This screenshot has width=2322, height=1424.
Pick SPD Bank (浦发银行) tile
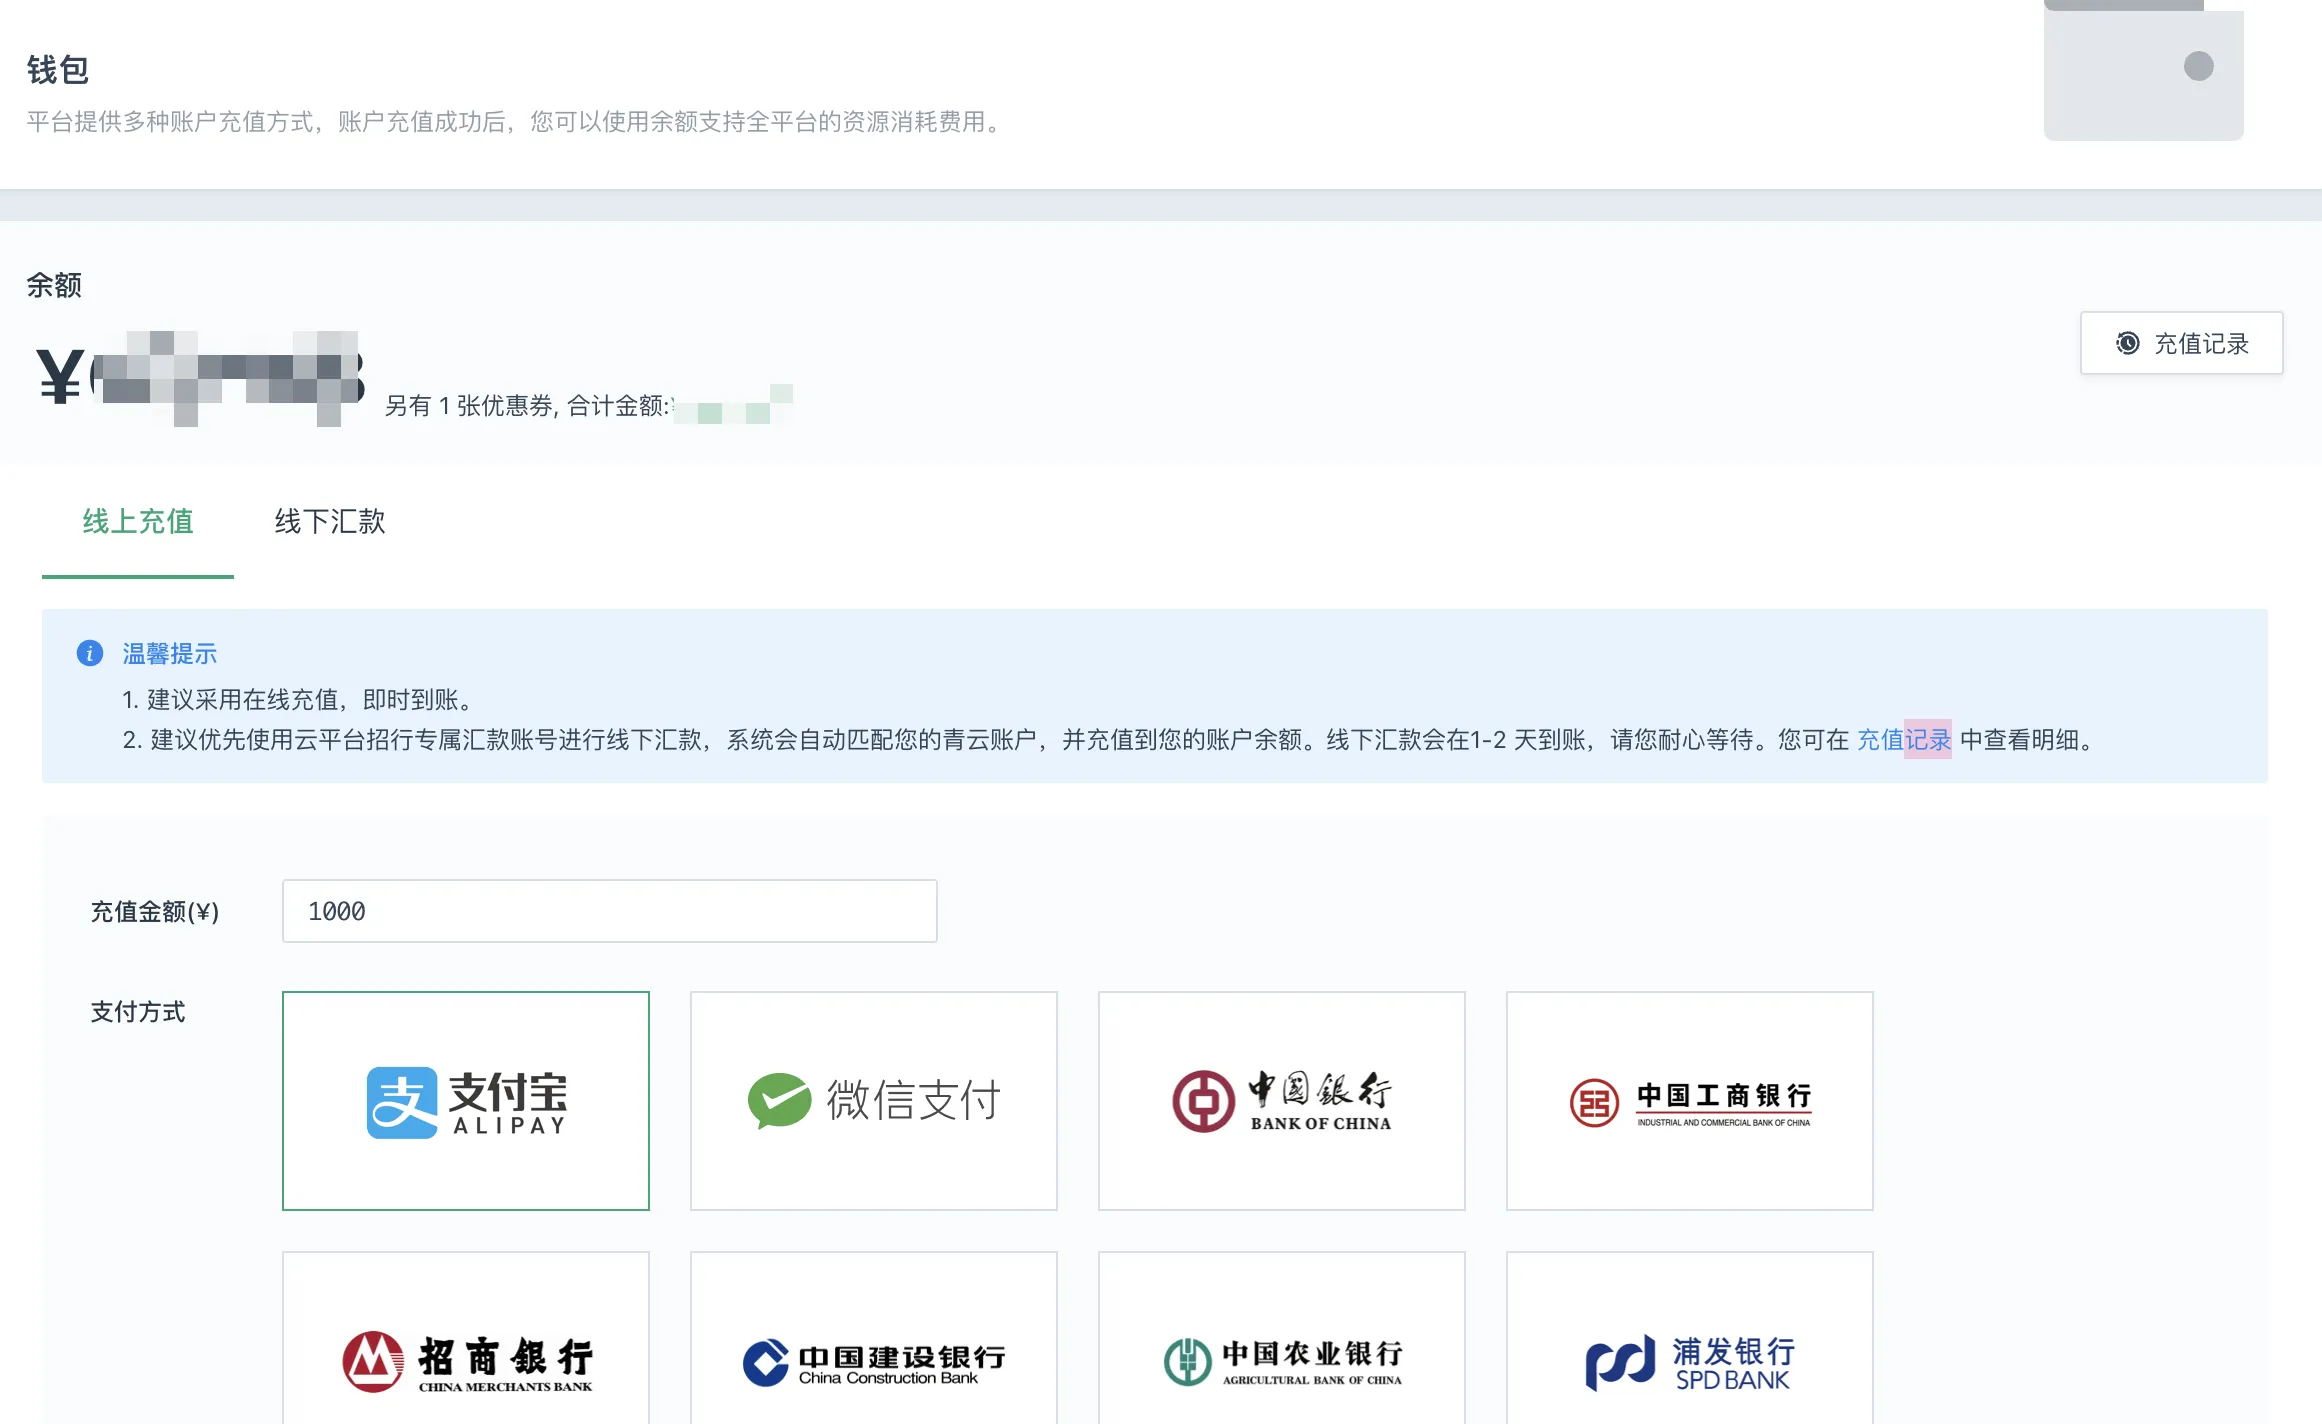[x=1689, y=1358]
